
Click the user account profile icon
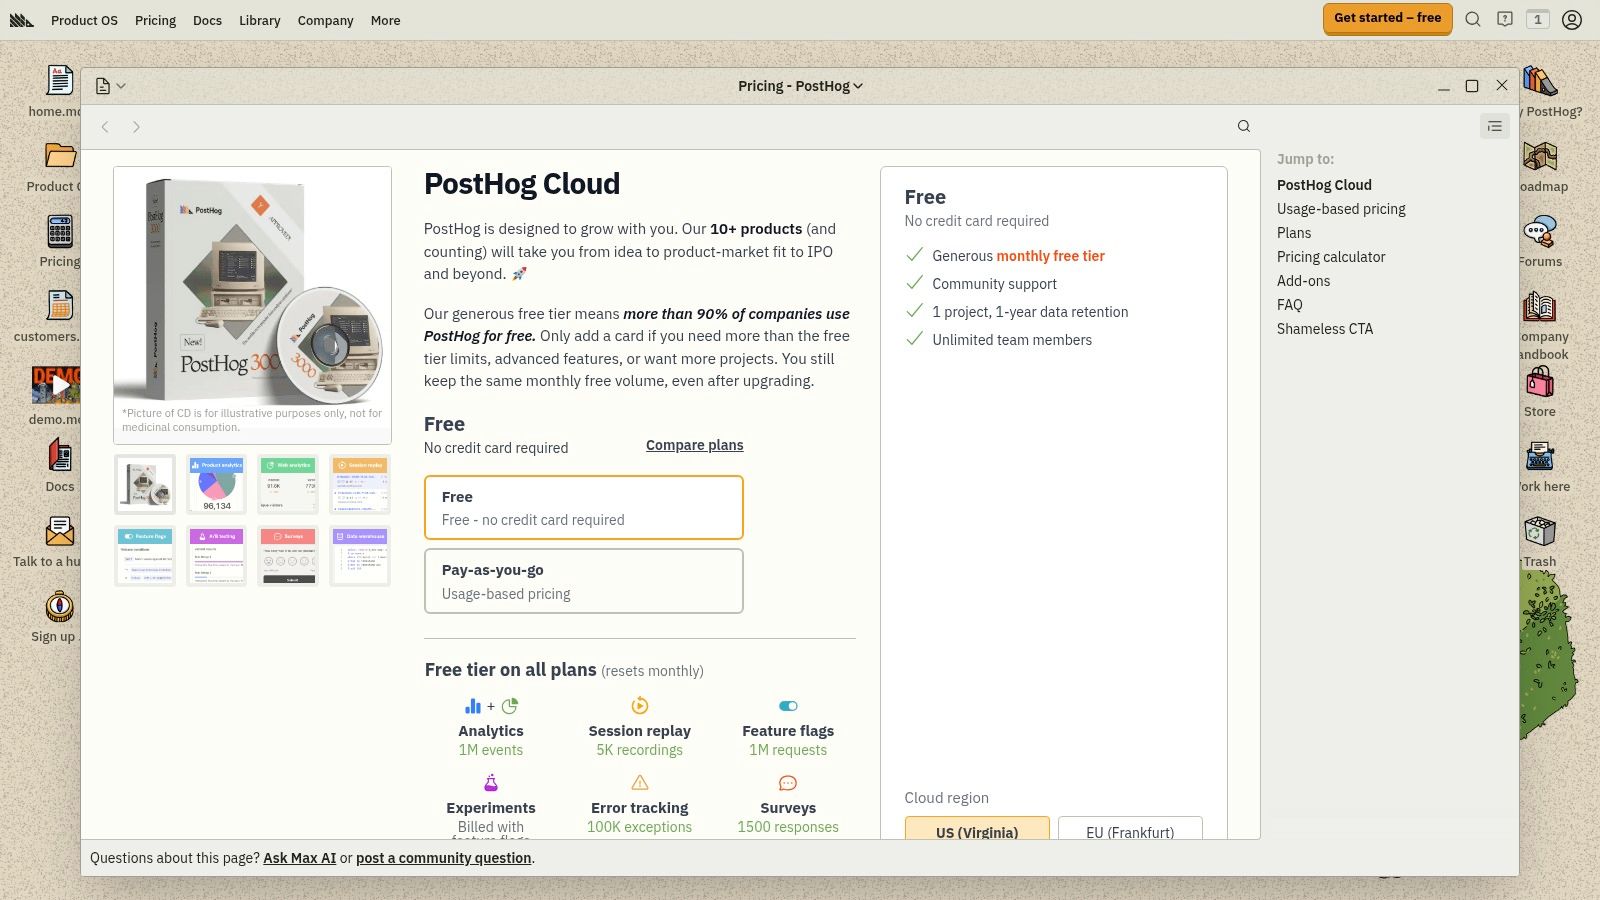click(1572, 19)
